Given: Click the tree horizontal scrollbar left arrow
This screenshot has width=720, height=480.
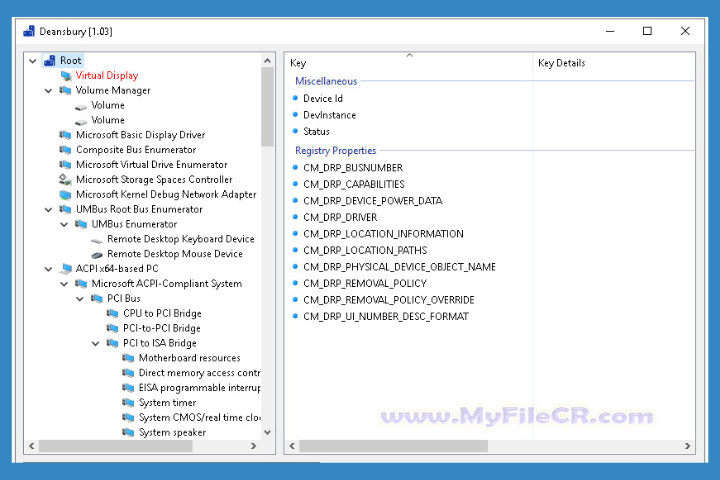Looking at the screenshot, I should (x=32, y=446).
